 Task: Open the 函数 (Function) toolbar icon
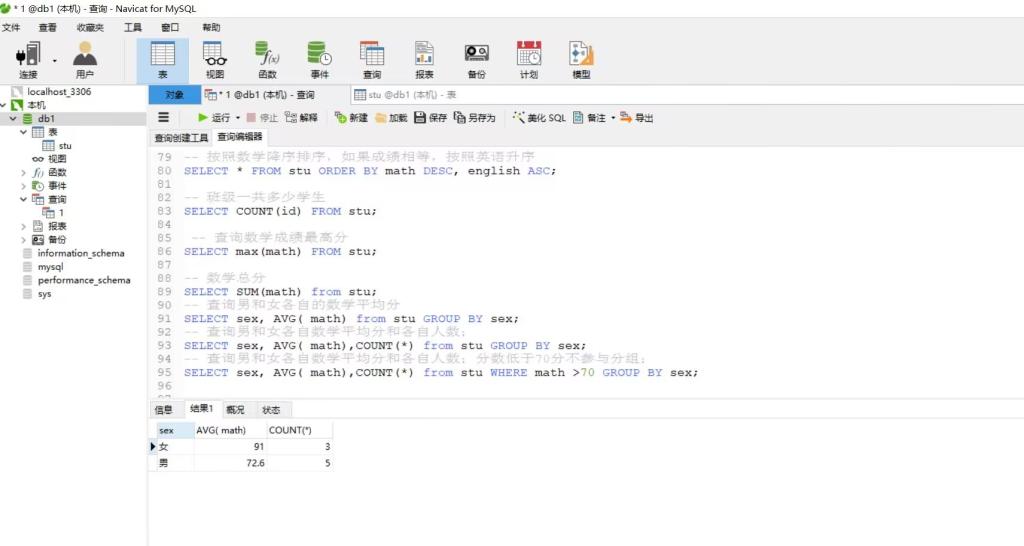coord(267,59)
